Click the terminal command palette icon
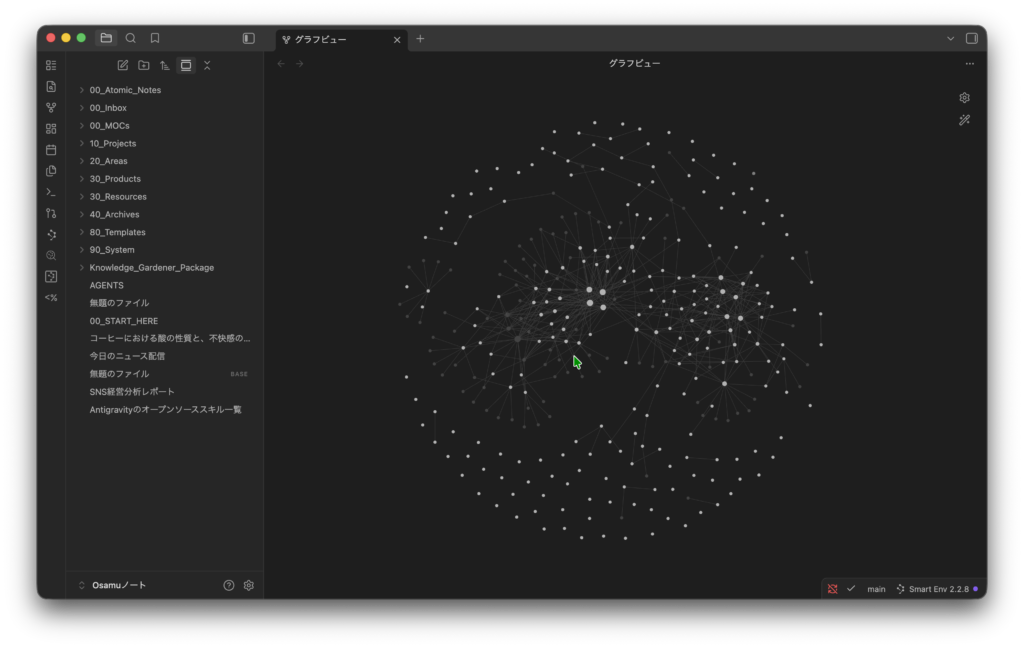The image size is (1024, 648). (51, 192)
